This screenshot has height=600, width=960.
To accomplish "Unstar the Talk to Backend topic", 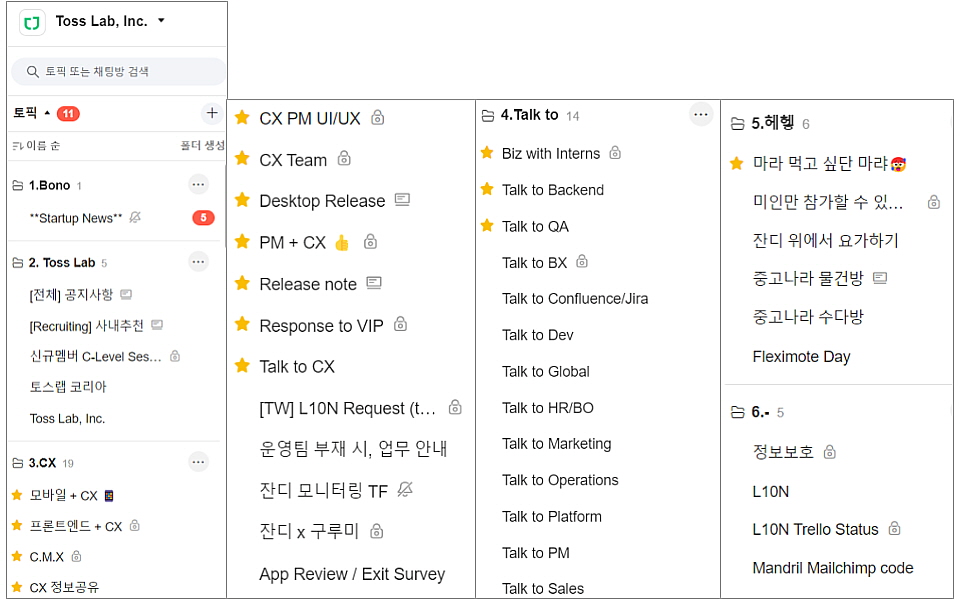I will pyautogui.click(x=487, y=189).
